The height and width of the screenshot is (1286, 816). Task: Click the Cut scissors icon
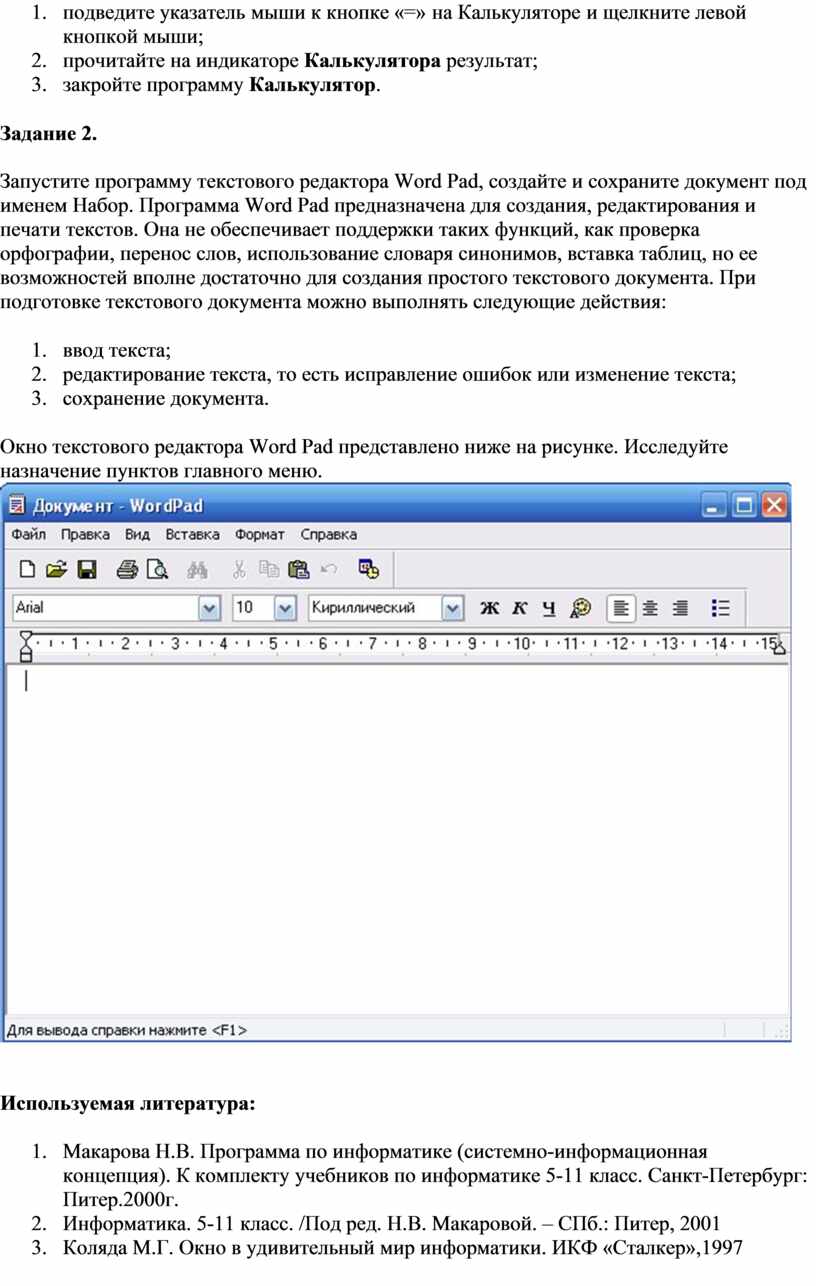point(239,569)
